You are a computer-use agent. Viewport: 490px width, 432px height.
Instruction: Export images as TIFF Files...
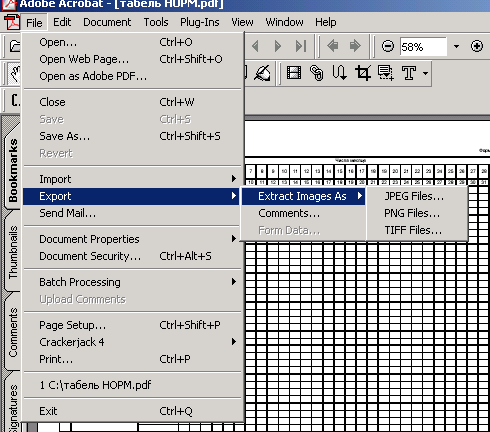tap(417, 230)
